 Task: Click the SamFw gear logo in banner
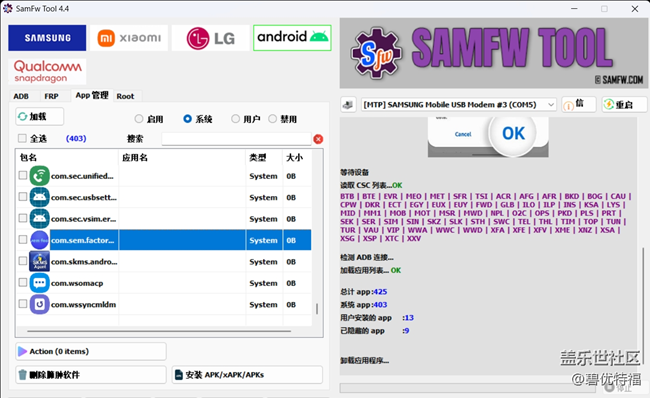(x=376, y=53)
